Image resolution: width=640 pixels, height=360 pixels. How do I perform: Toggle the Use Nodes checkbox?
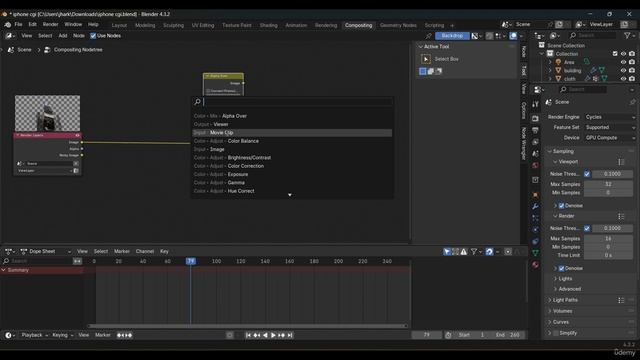point(93,36)
